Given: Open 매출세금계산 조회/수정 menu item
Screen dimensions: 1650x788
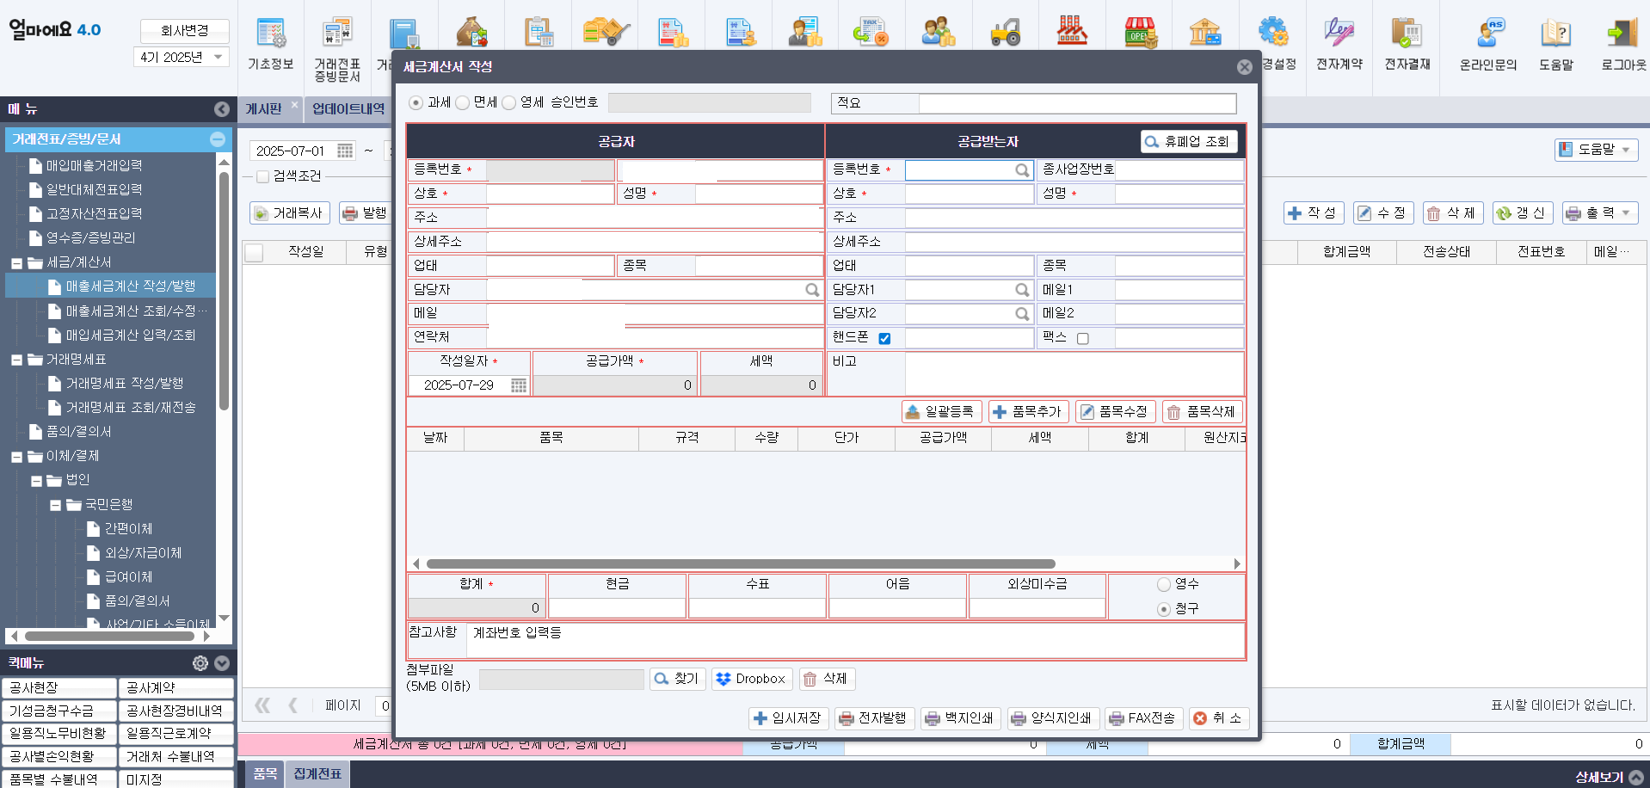Looking at the screenshot, I should click(x=136, y=311).
